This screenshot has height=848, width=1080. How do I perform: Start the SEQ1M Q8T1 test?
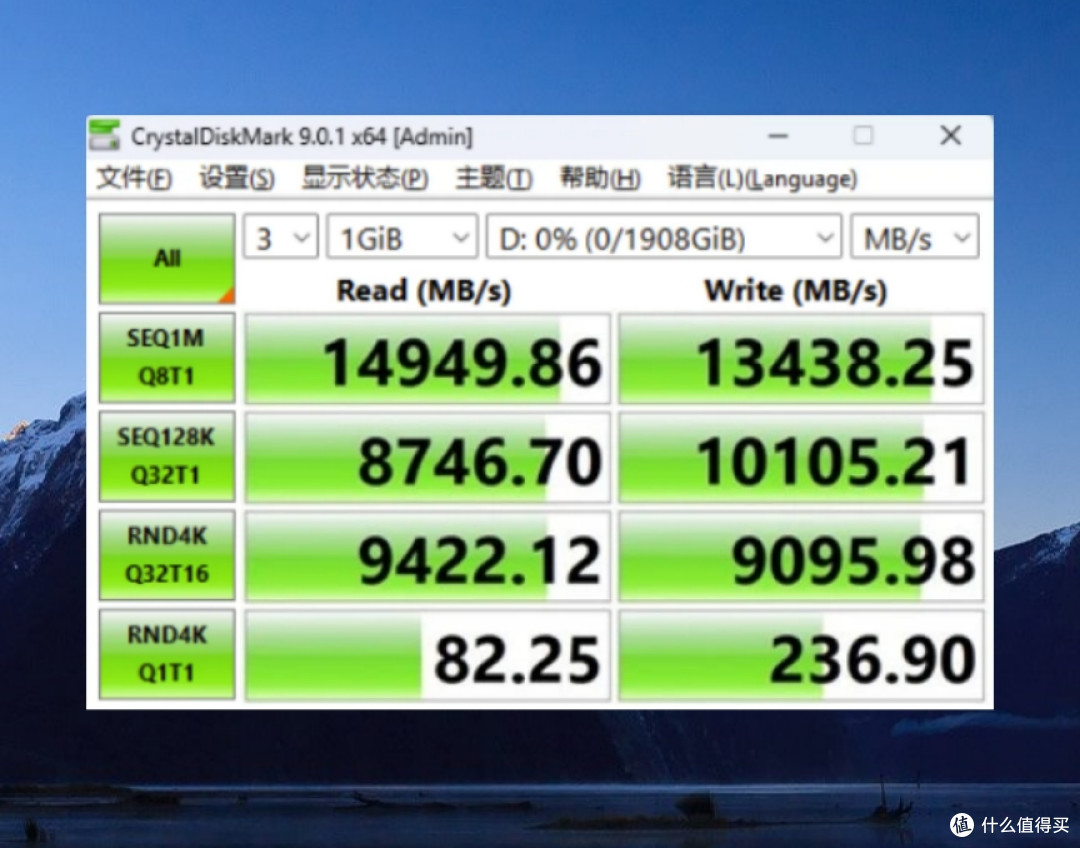click(x=167, y=358)
